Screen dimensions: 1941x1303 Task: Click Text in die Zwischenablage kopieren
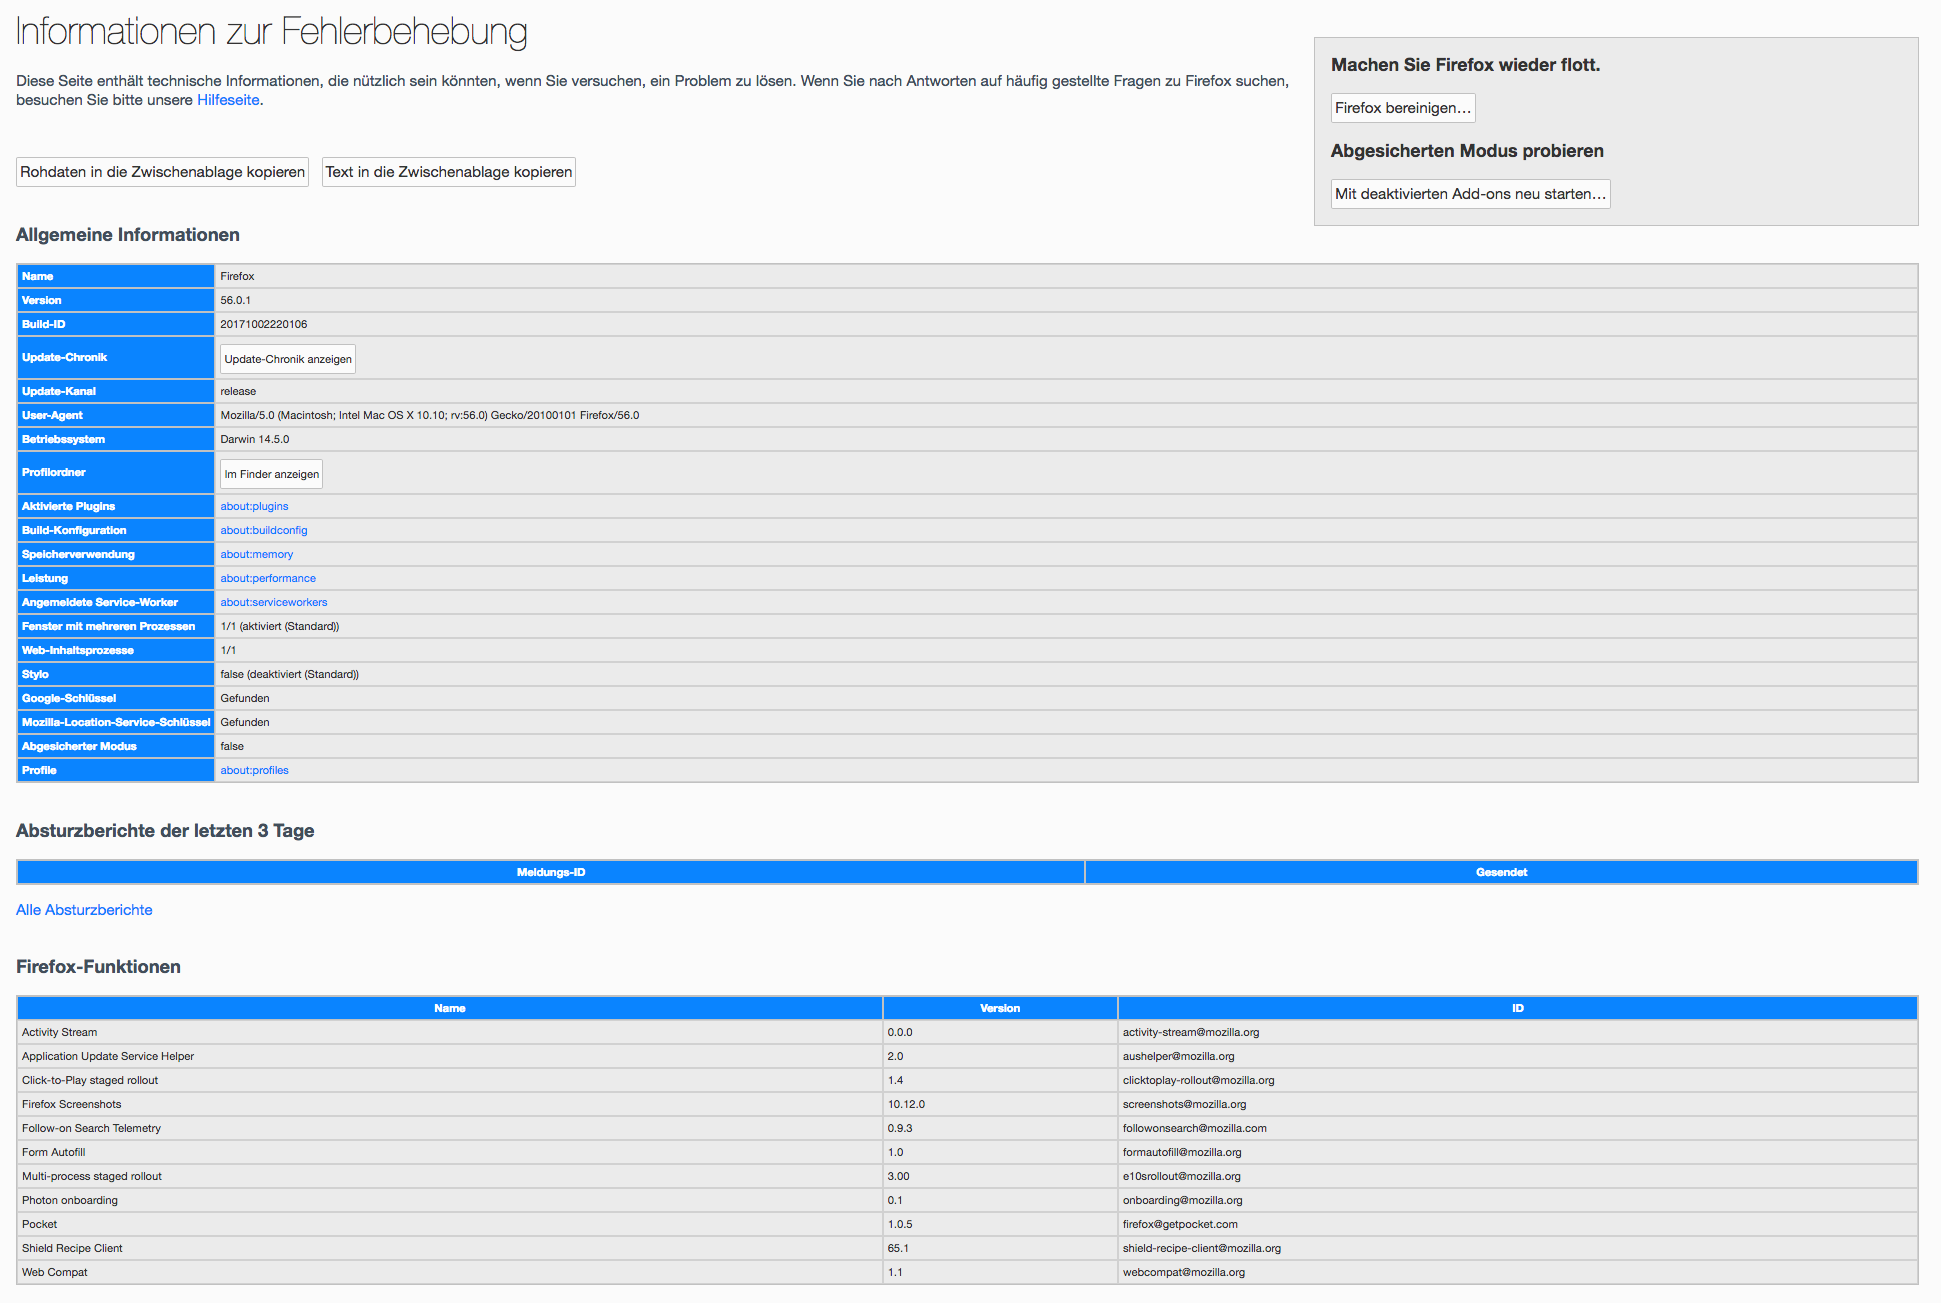(448, 172)
